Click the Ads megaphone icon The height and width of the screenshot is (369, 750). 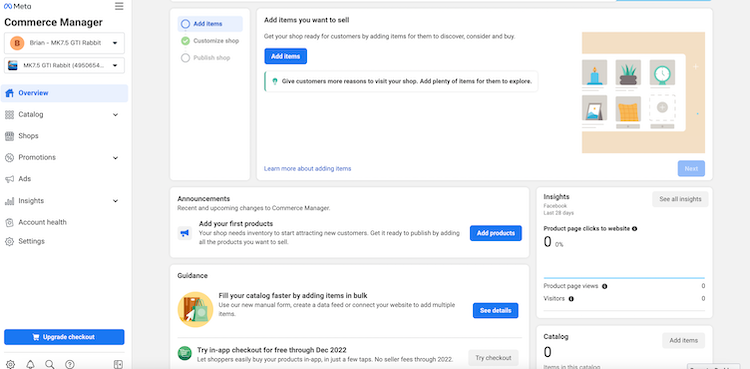pos(9,179)
